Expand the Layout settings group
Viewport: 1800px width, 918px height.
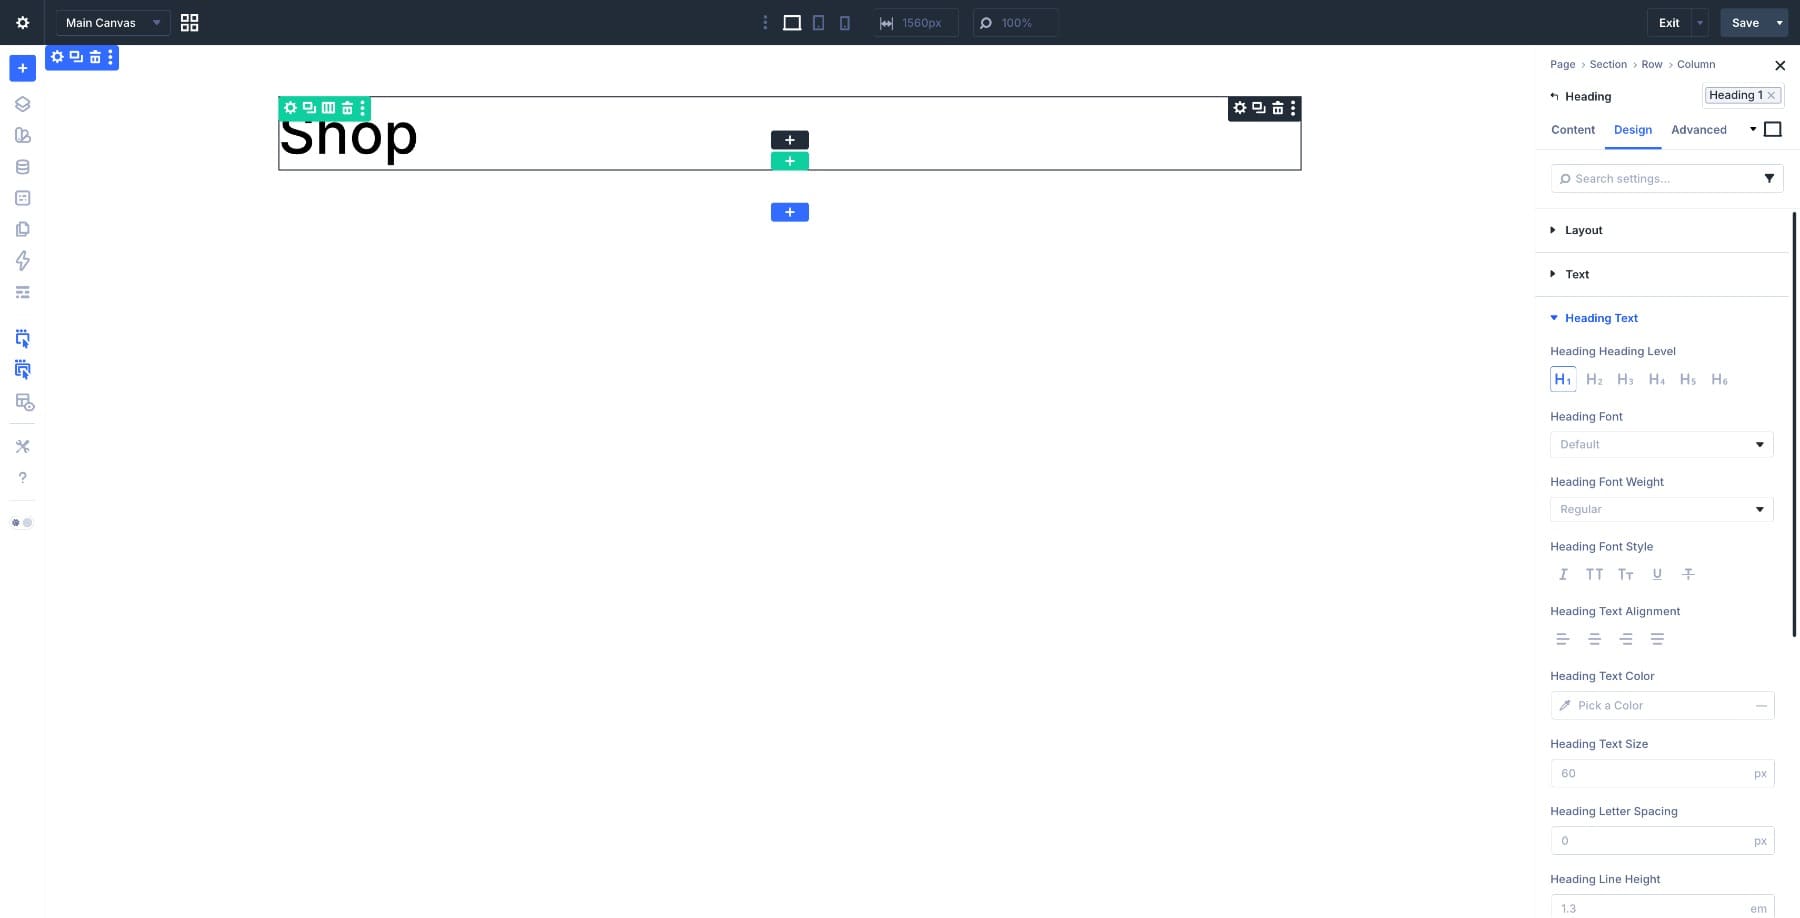tap(1583, 230)
